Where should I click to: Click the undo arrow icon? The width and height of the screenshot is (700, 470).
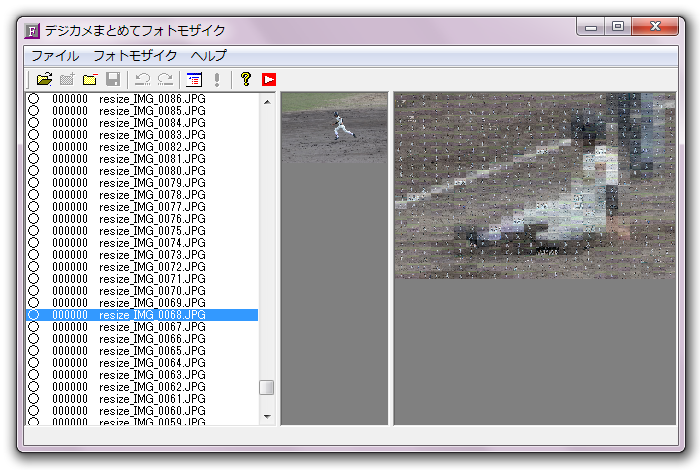click(x=142, y=79)
